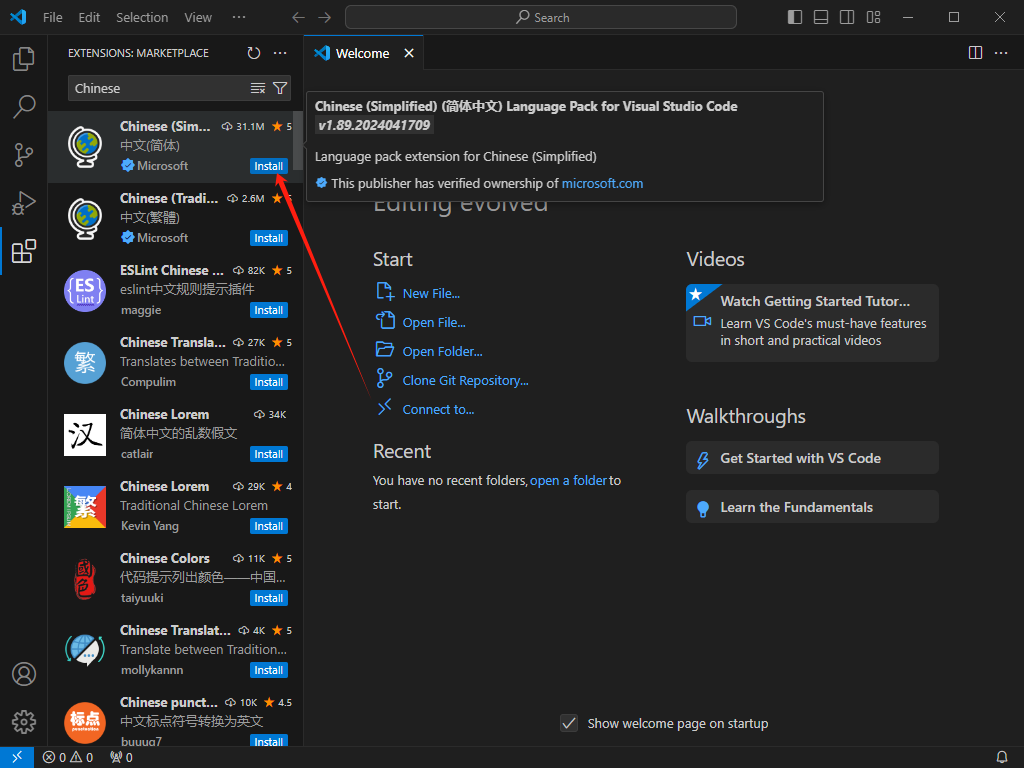This screenshot has width=1024, height=768.
Task: Split the editor to the right
Action: point(975,53)
